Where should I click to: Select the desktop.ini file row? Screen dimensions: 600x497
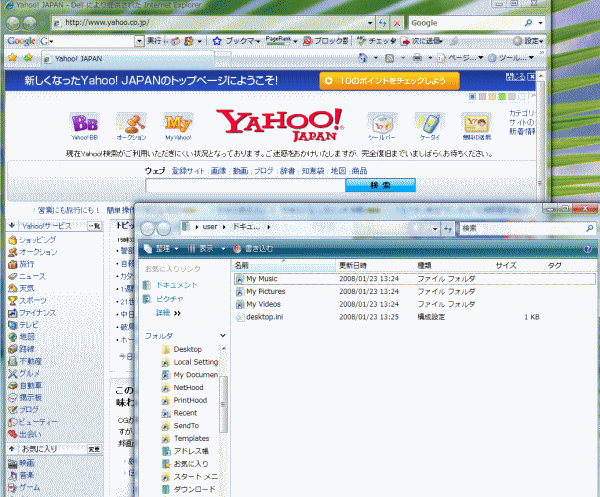414,317
